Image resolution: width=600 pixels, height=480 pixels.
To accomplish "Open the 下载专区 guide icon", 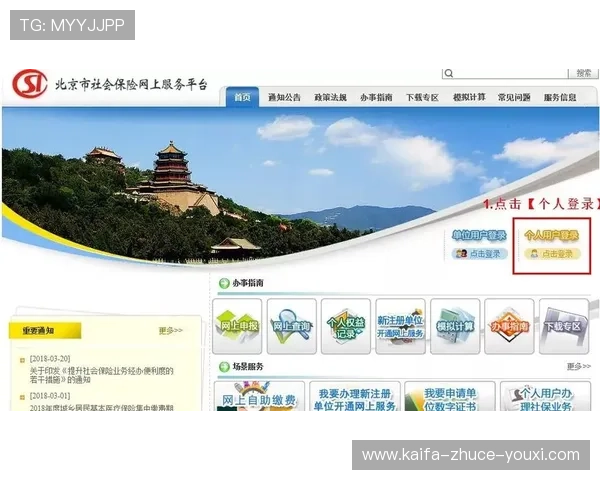I will click(x=564, y=327).
